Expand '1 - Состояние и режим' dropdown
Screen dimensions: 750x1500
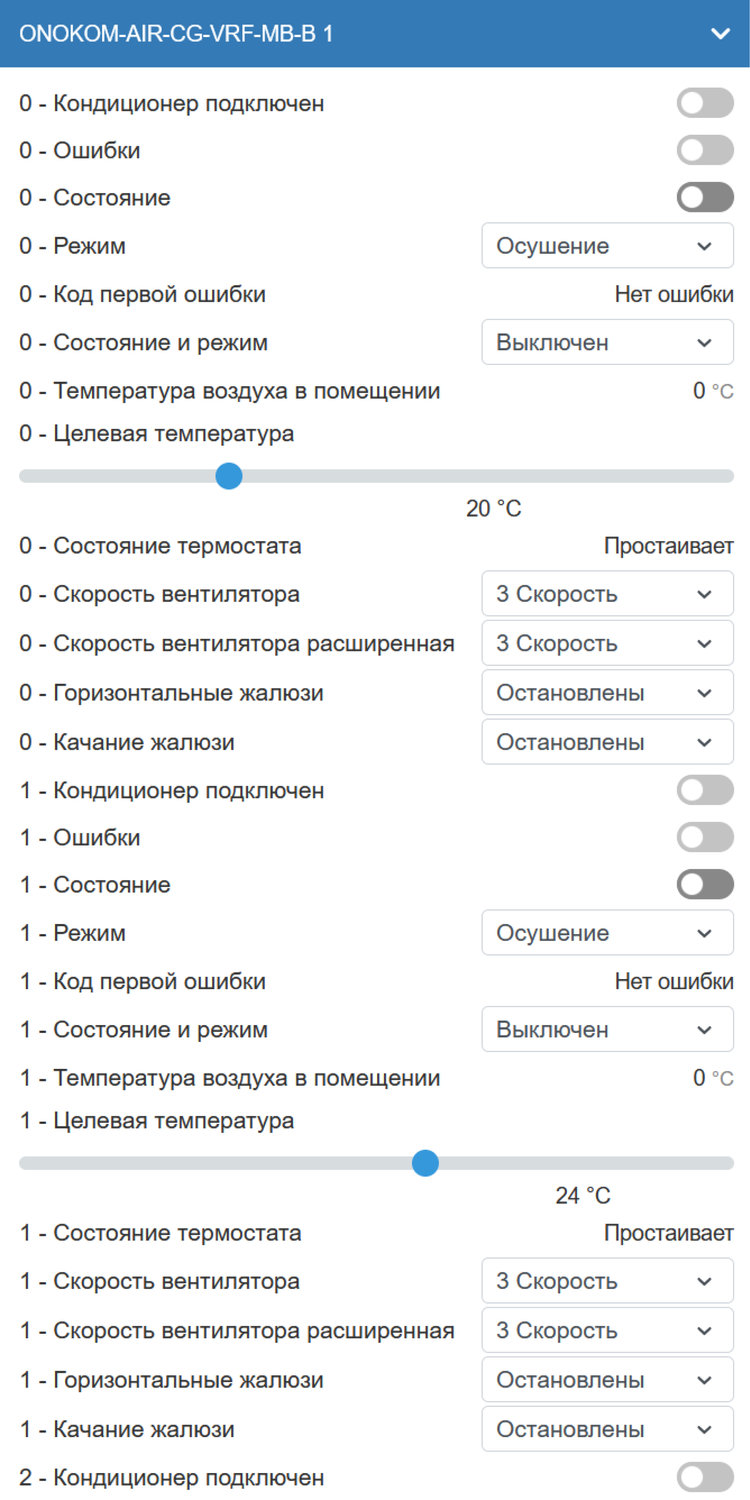click(607, 1030)
